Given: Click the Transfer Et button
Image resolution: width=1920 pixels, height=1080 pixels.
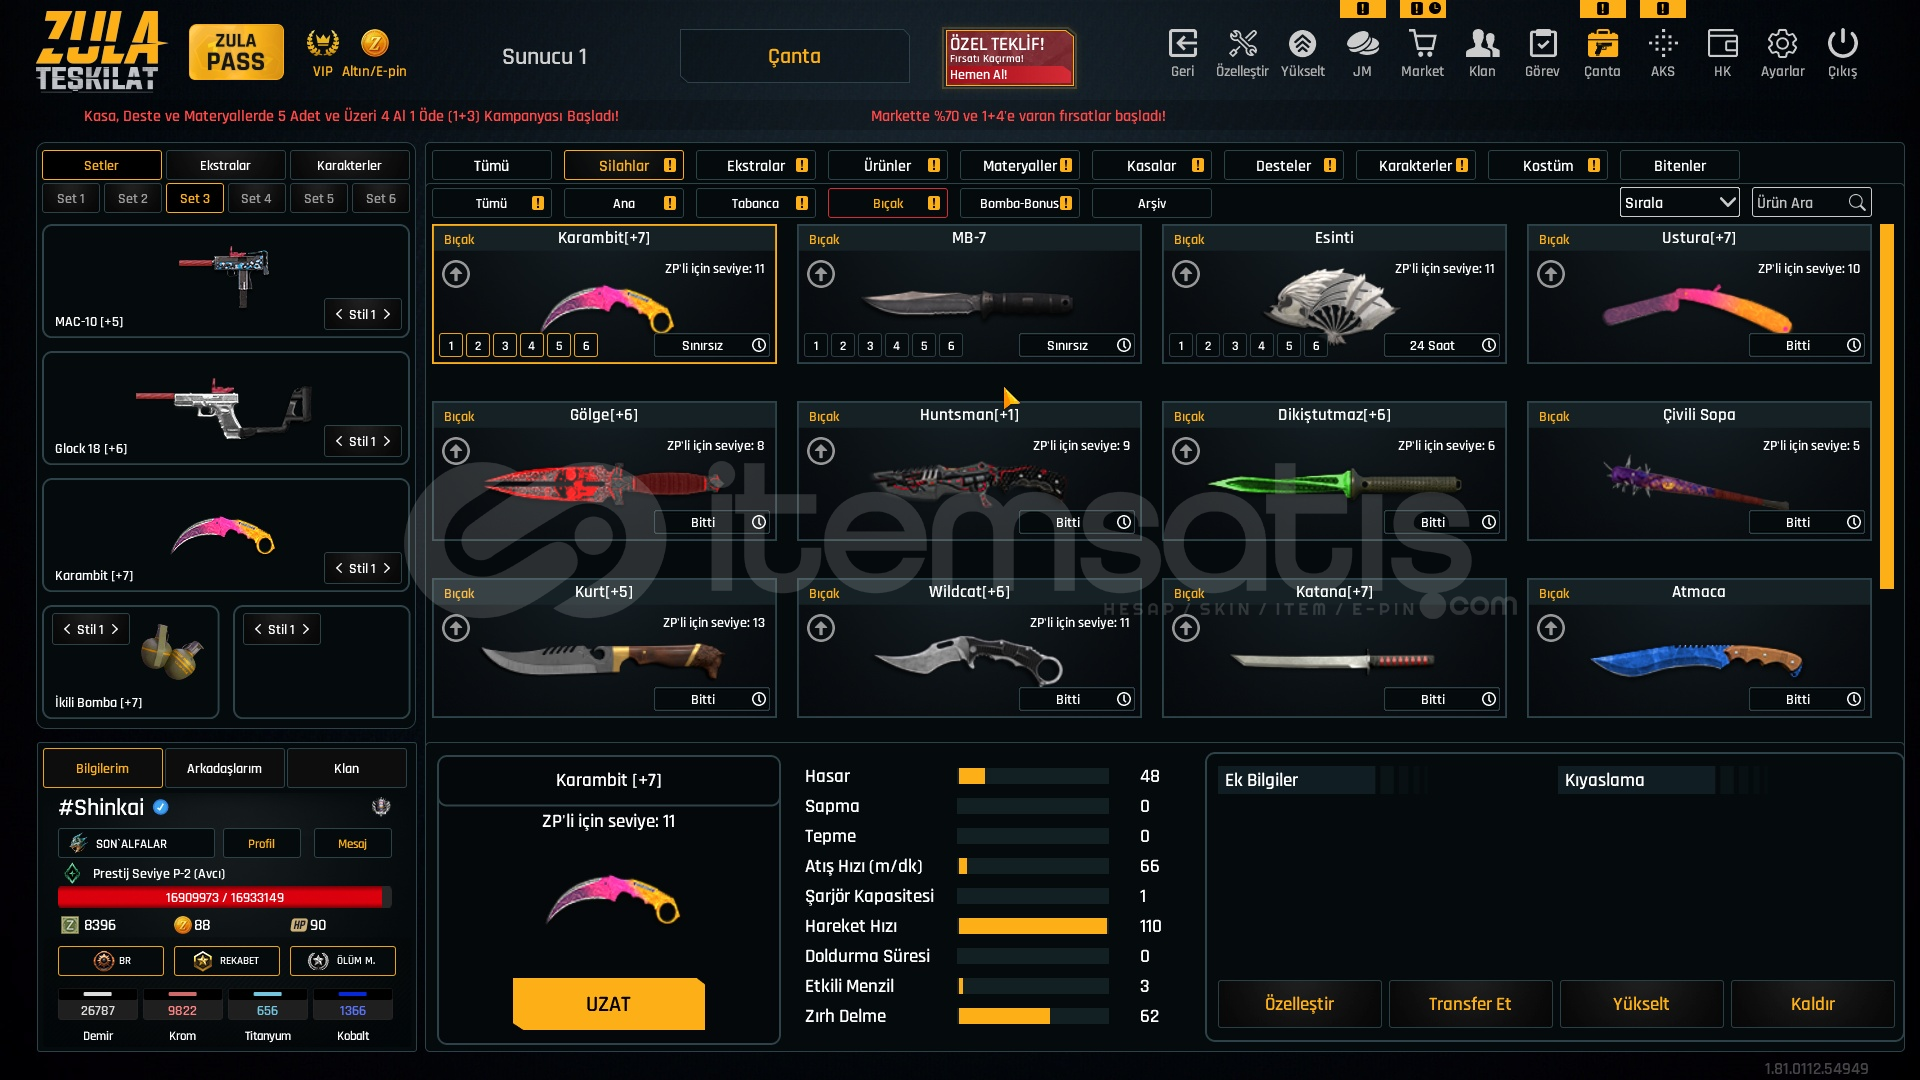Looking at the screenshot, I should pos(1469,1004).
